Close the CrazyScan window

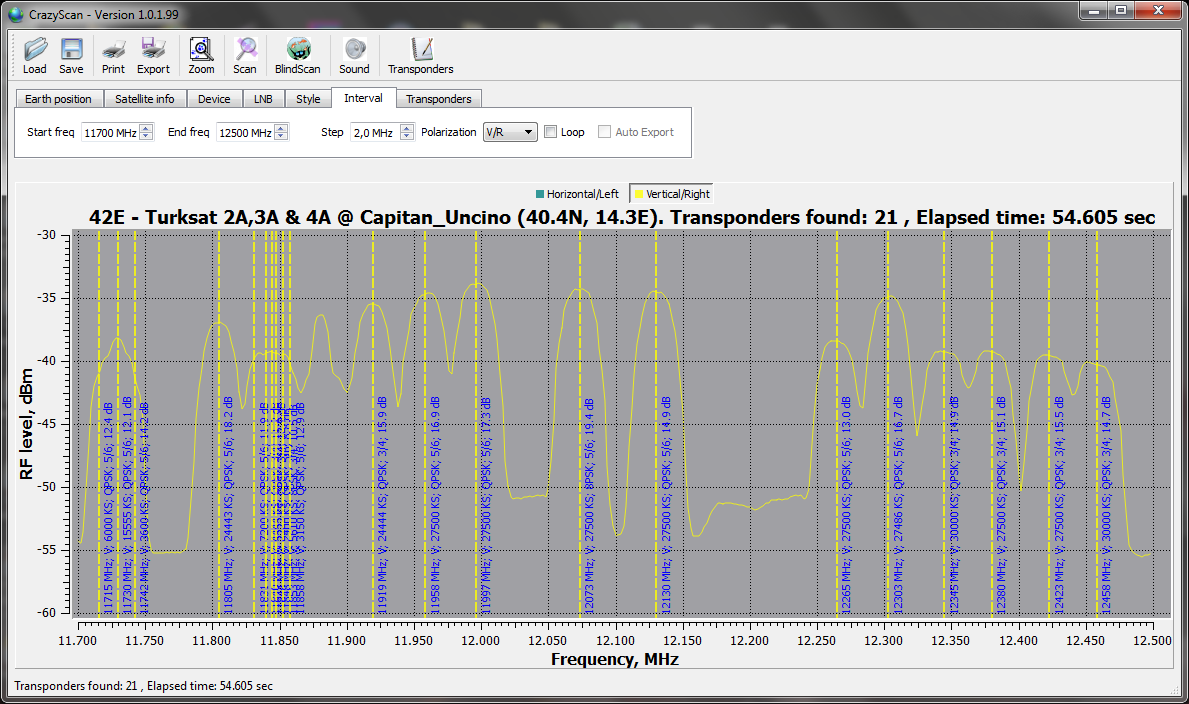pos(1158,10)
